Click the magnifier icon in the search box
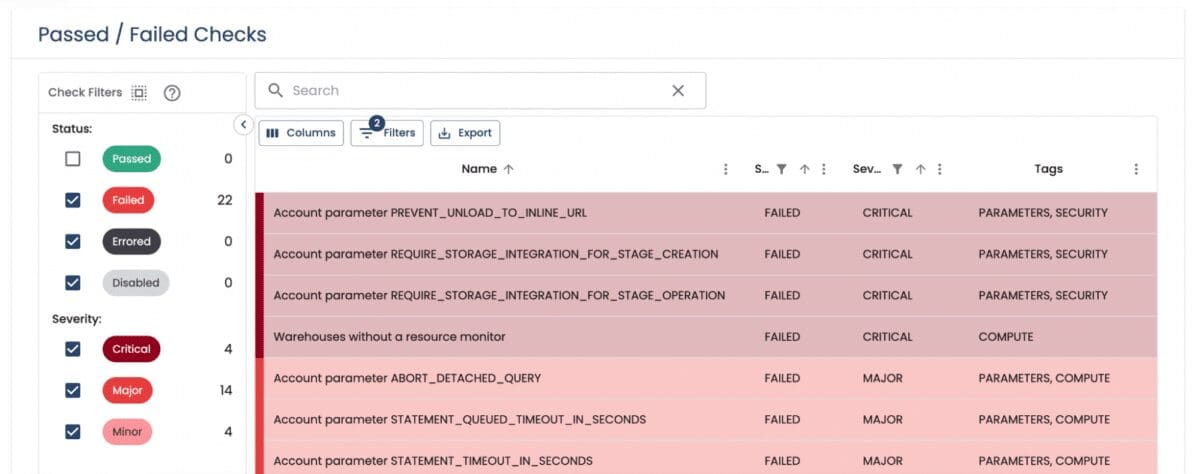The image size is (1200, 474). [x=276, y=90]
